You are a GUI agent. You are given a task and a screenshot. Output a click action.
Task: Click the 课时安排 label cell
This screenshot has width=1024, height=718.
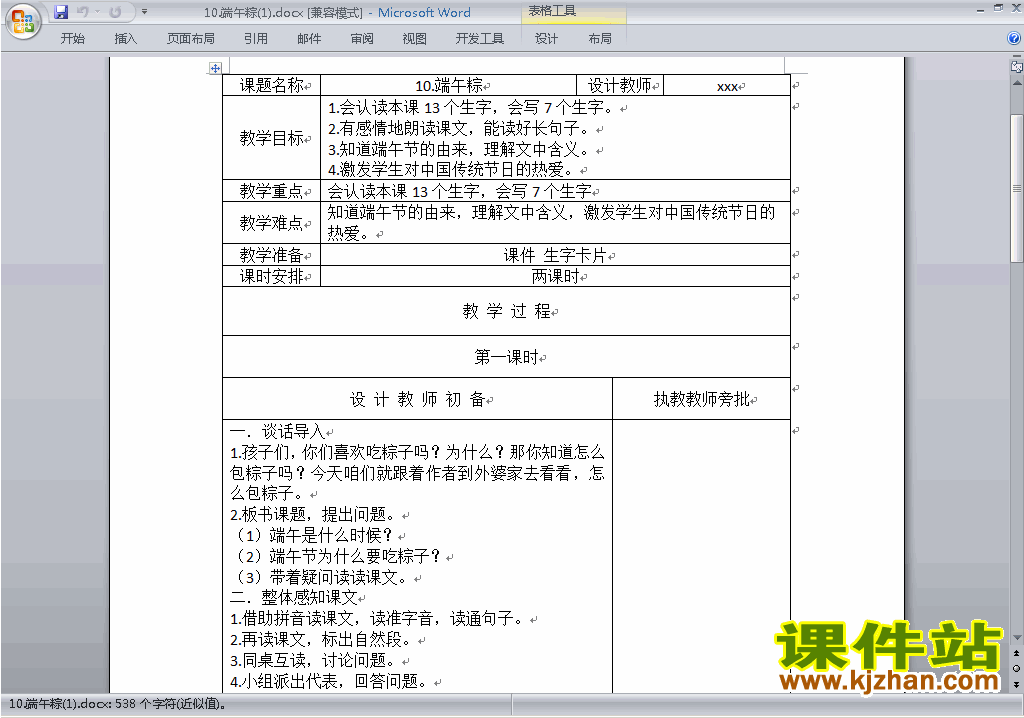272,276
